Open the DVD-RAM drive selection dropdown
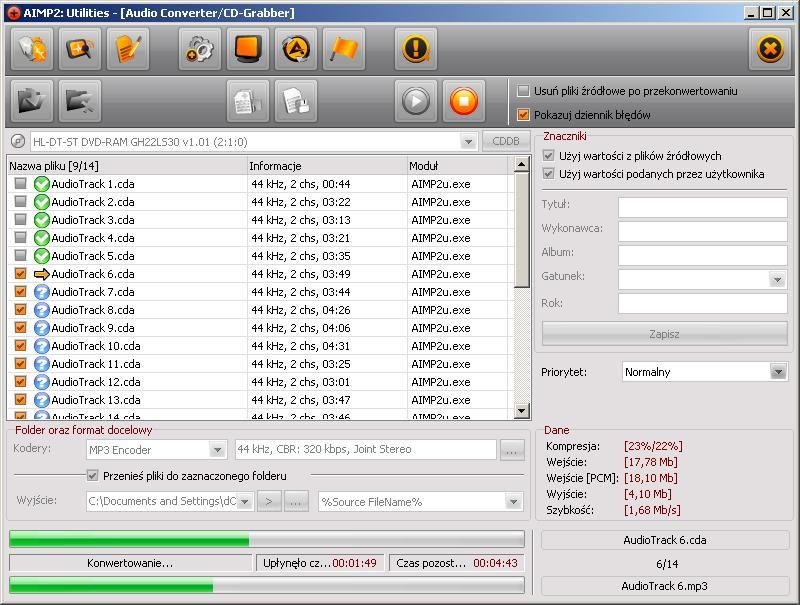 (x=468, y=141)
